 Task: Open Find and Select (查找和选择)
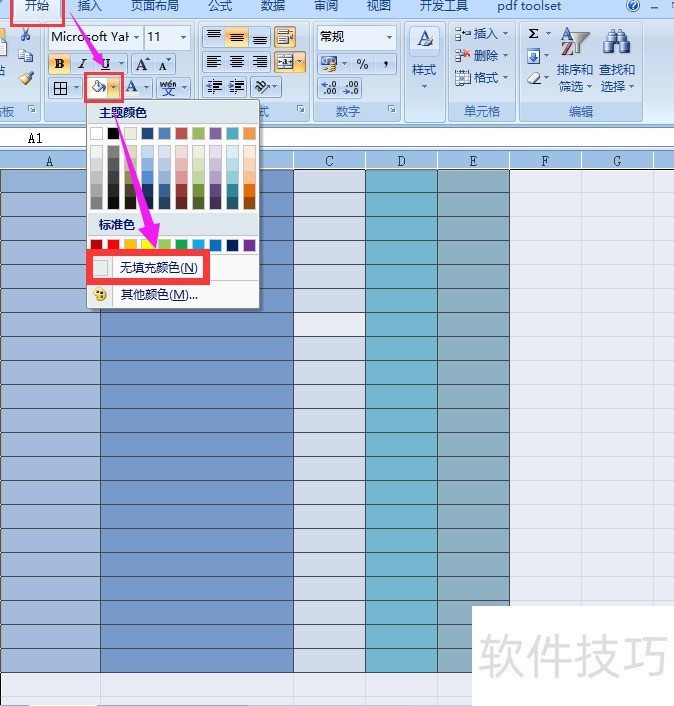click(617, 59)
